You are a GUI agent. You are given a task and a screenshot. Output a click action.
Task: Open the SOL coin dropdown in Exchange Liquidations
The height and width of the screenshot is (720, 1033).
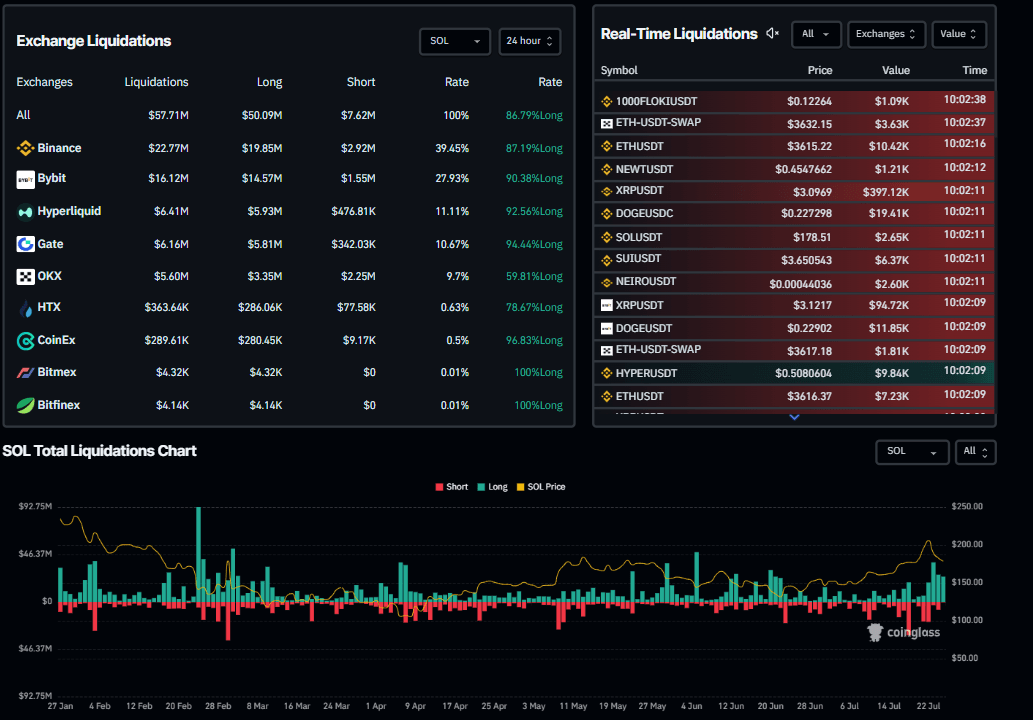click(x=455, y=41)
